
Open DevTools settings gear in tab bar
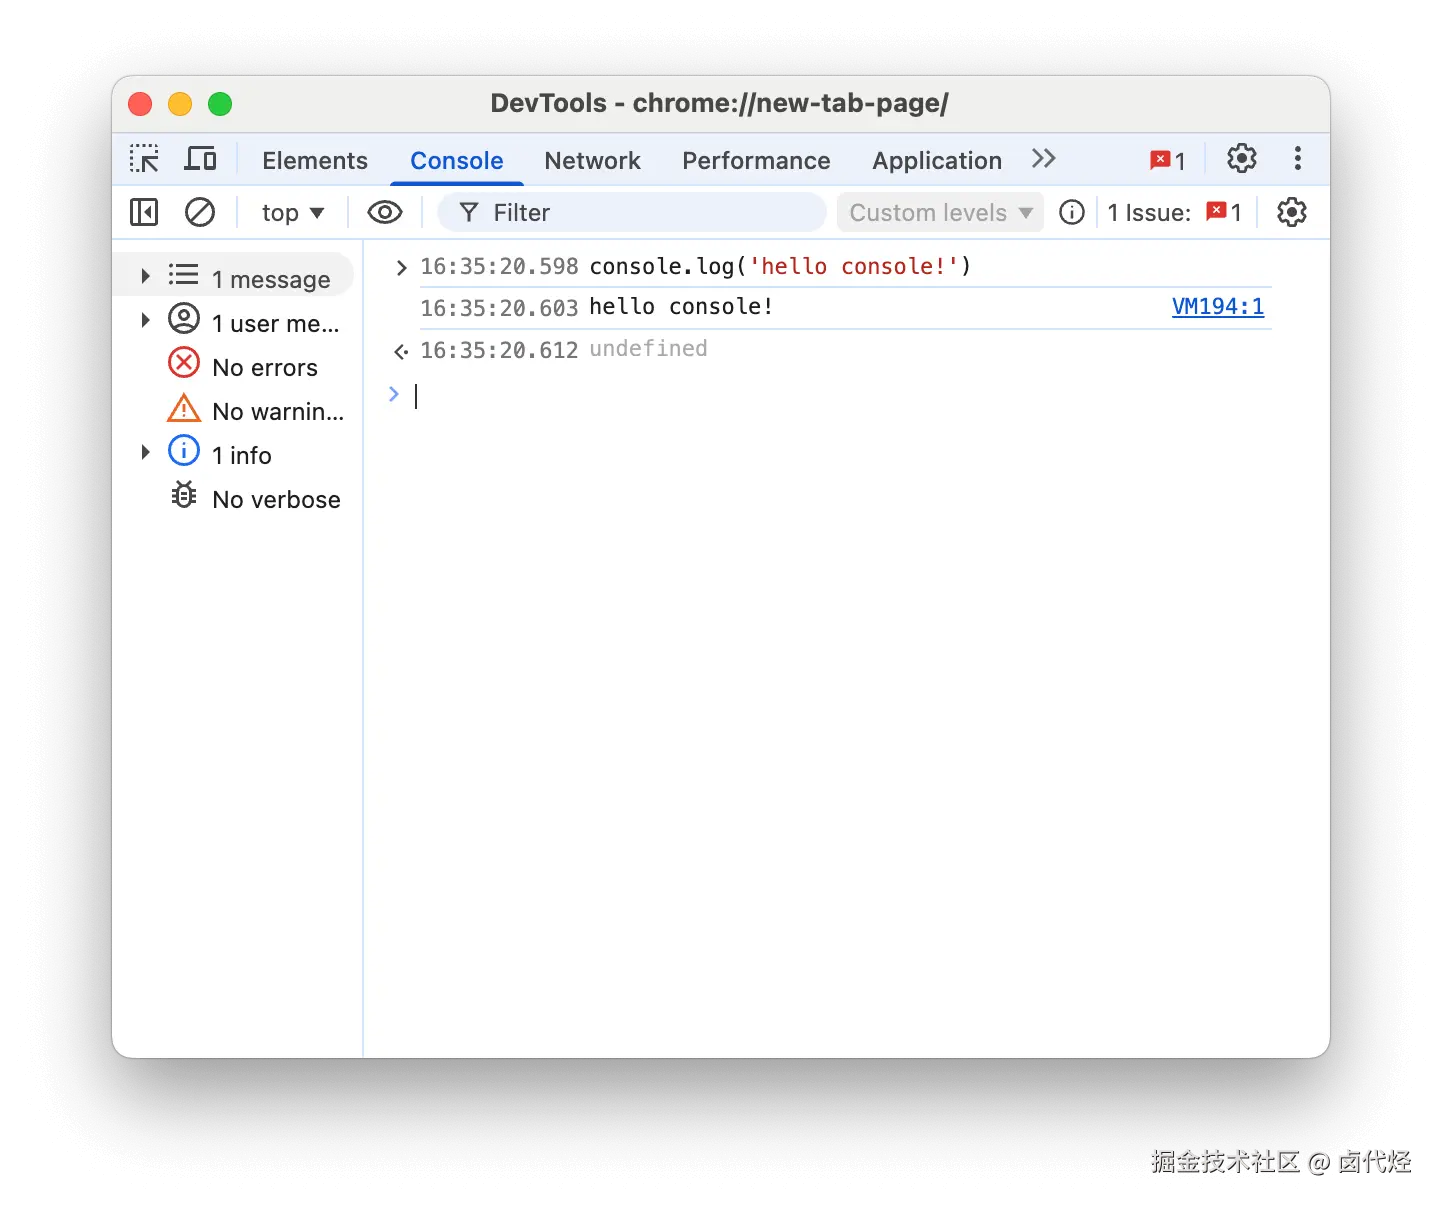(1242, 158)
